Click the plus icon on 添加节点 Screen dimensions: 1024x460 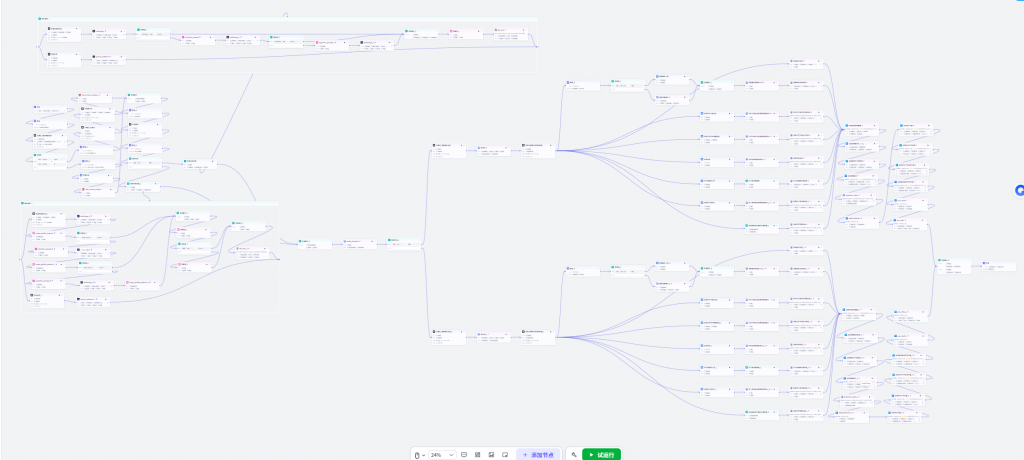click(526, 455)
